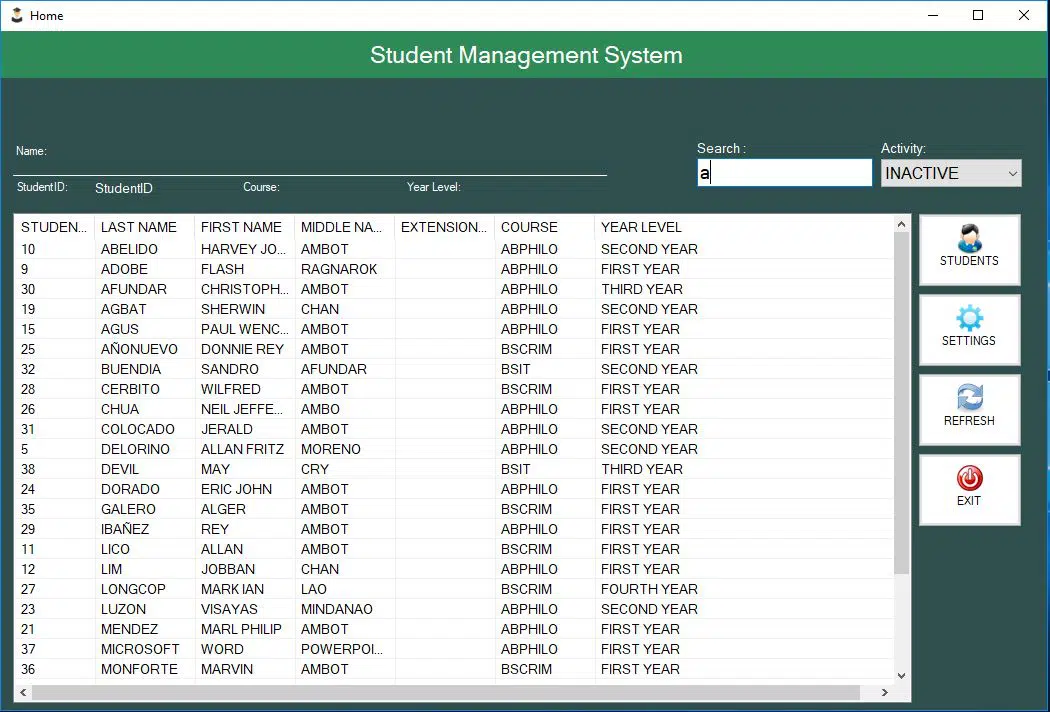The image size is (1050, 712).
Task: Choose the DEVIL MAY CRY record
Action: (x=120, y=469)
